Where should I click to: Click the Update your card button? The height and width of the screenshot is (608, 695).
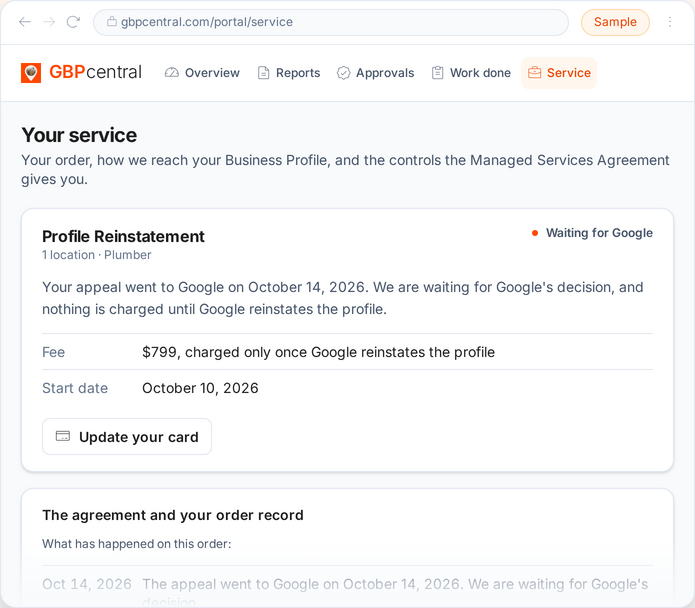(x=127, y=437)
